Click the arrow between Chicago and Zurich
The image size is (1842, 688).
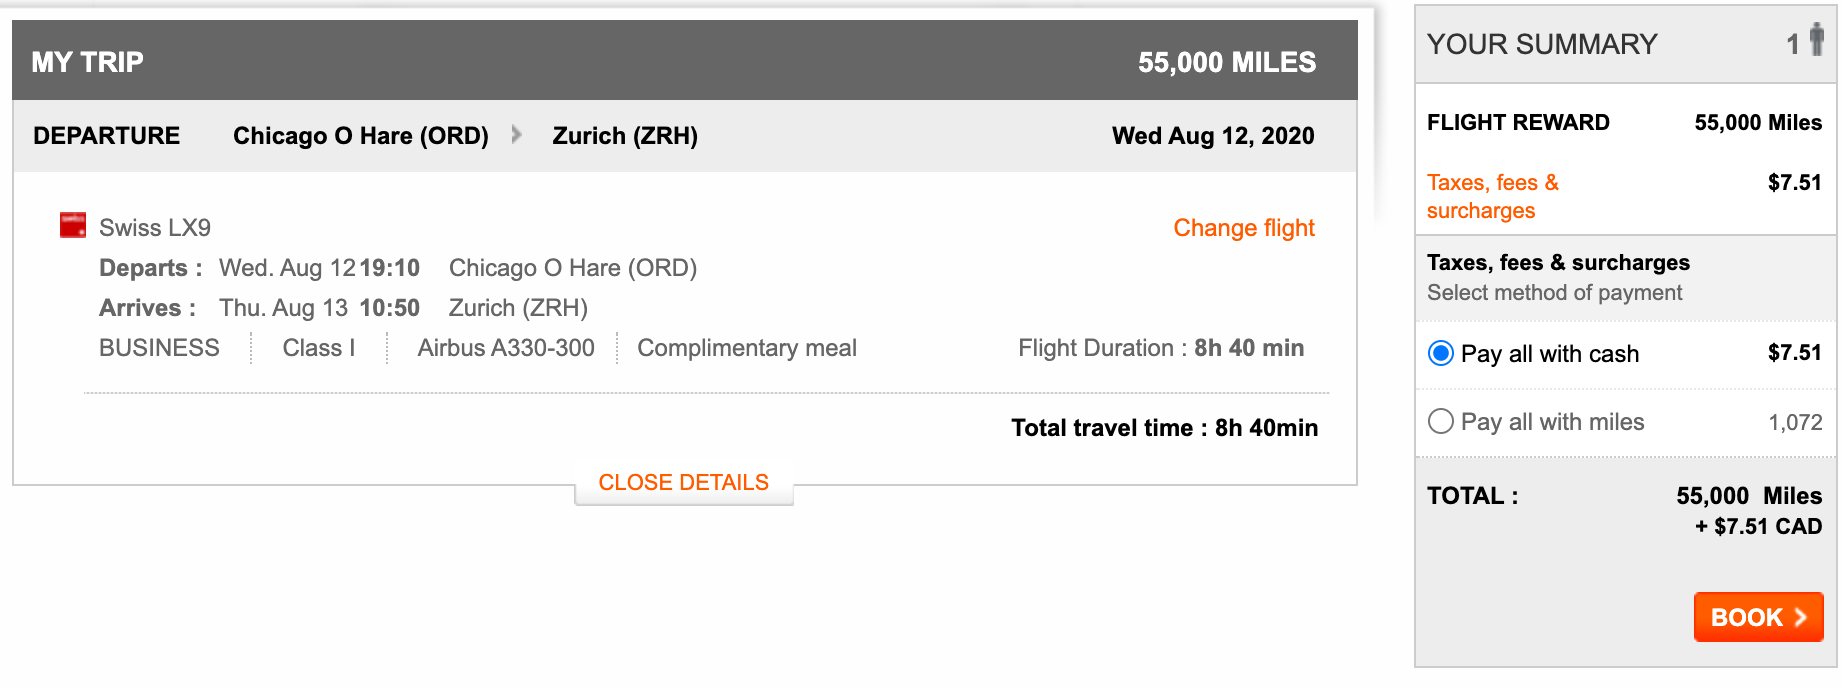coord(516,134)
